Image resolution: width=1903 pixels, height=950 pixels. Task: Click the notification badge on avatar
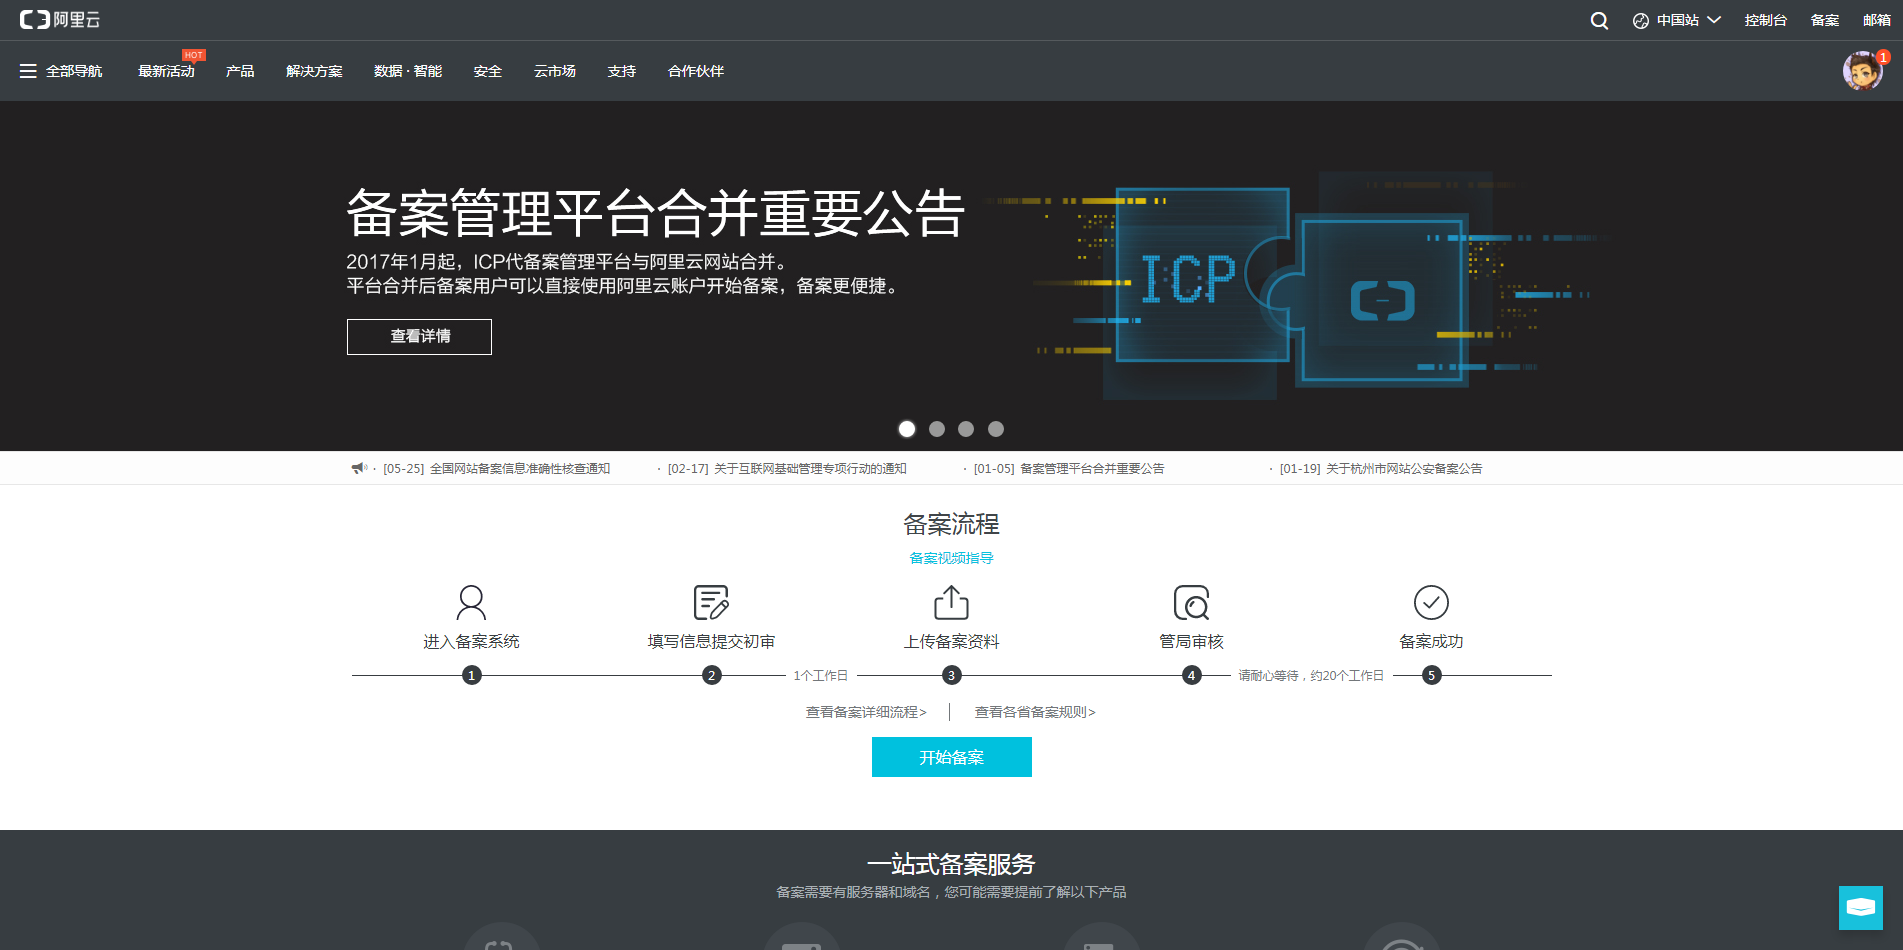1883,57
